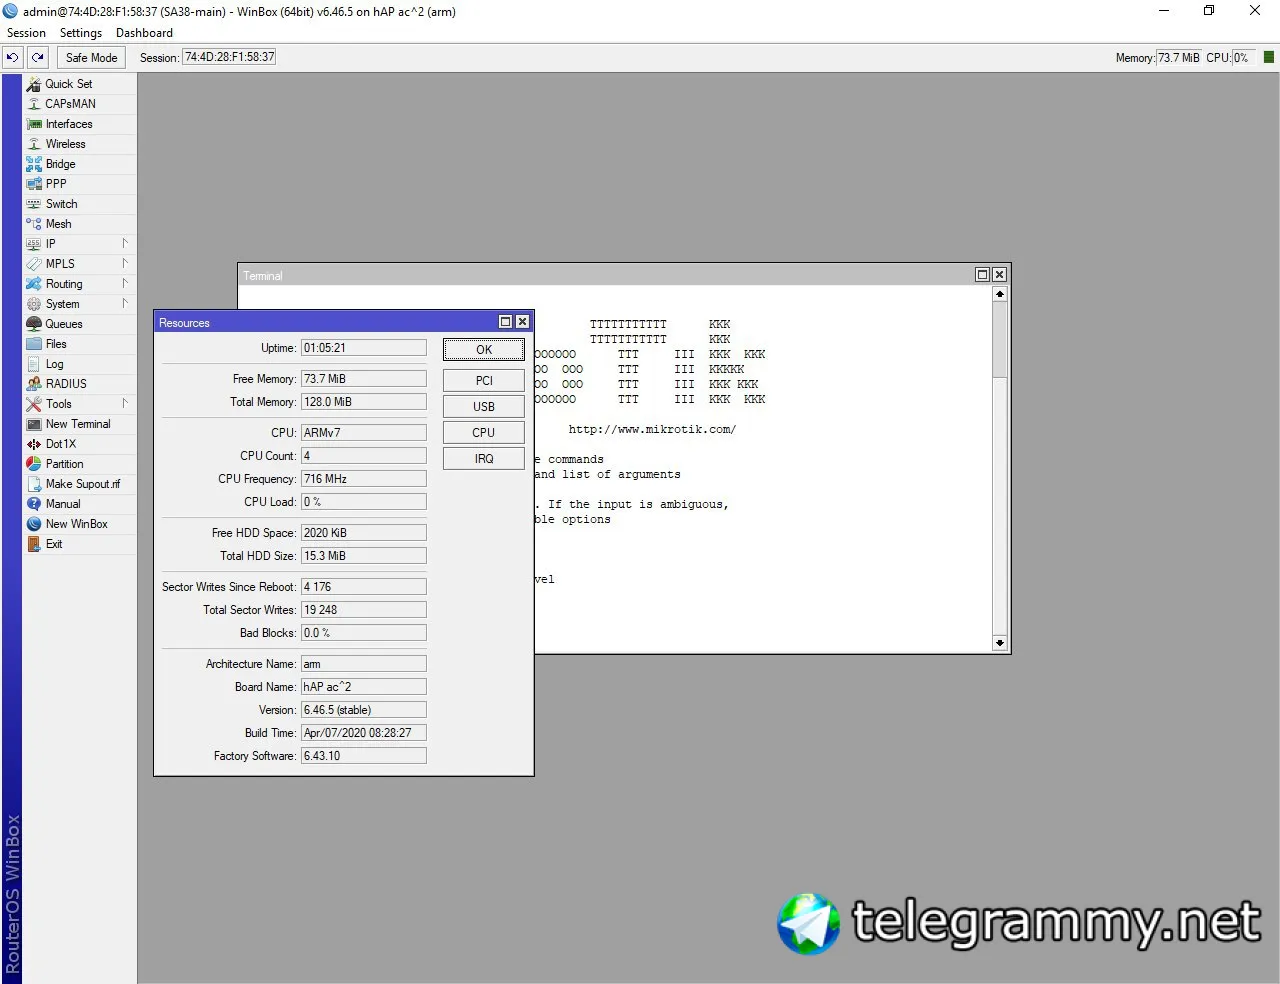Open the Files folder icon
Screen dimensions: 1280x984
point(34,344)
